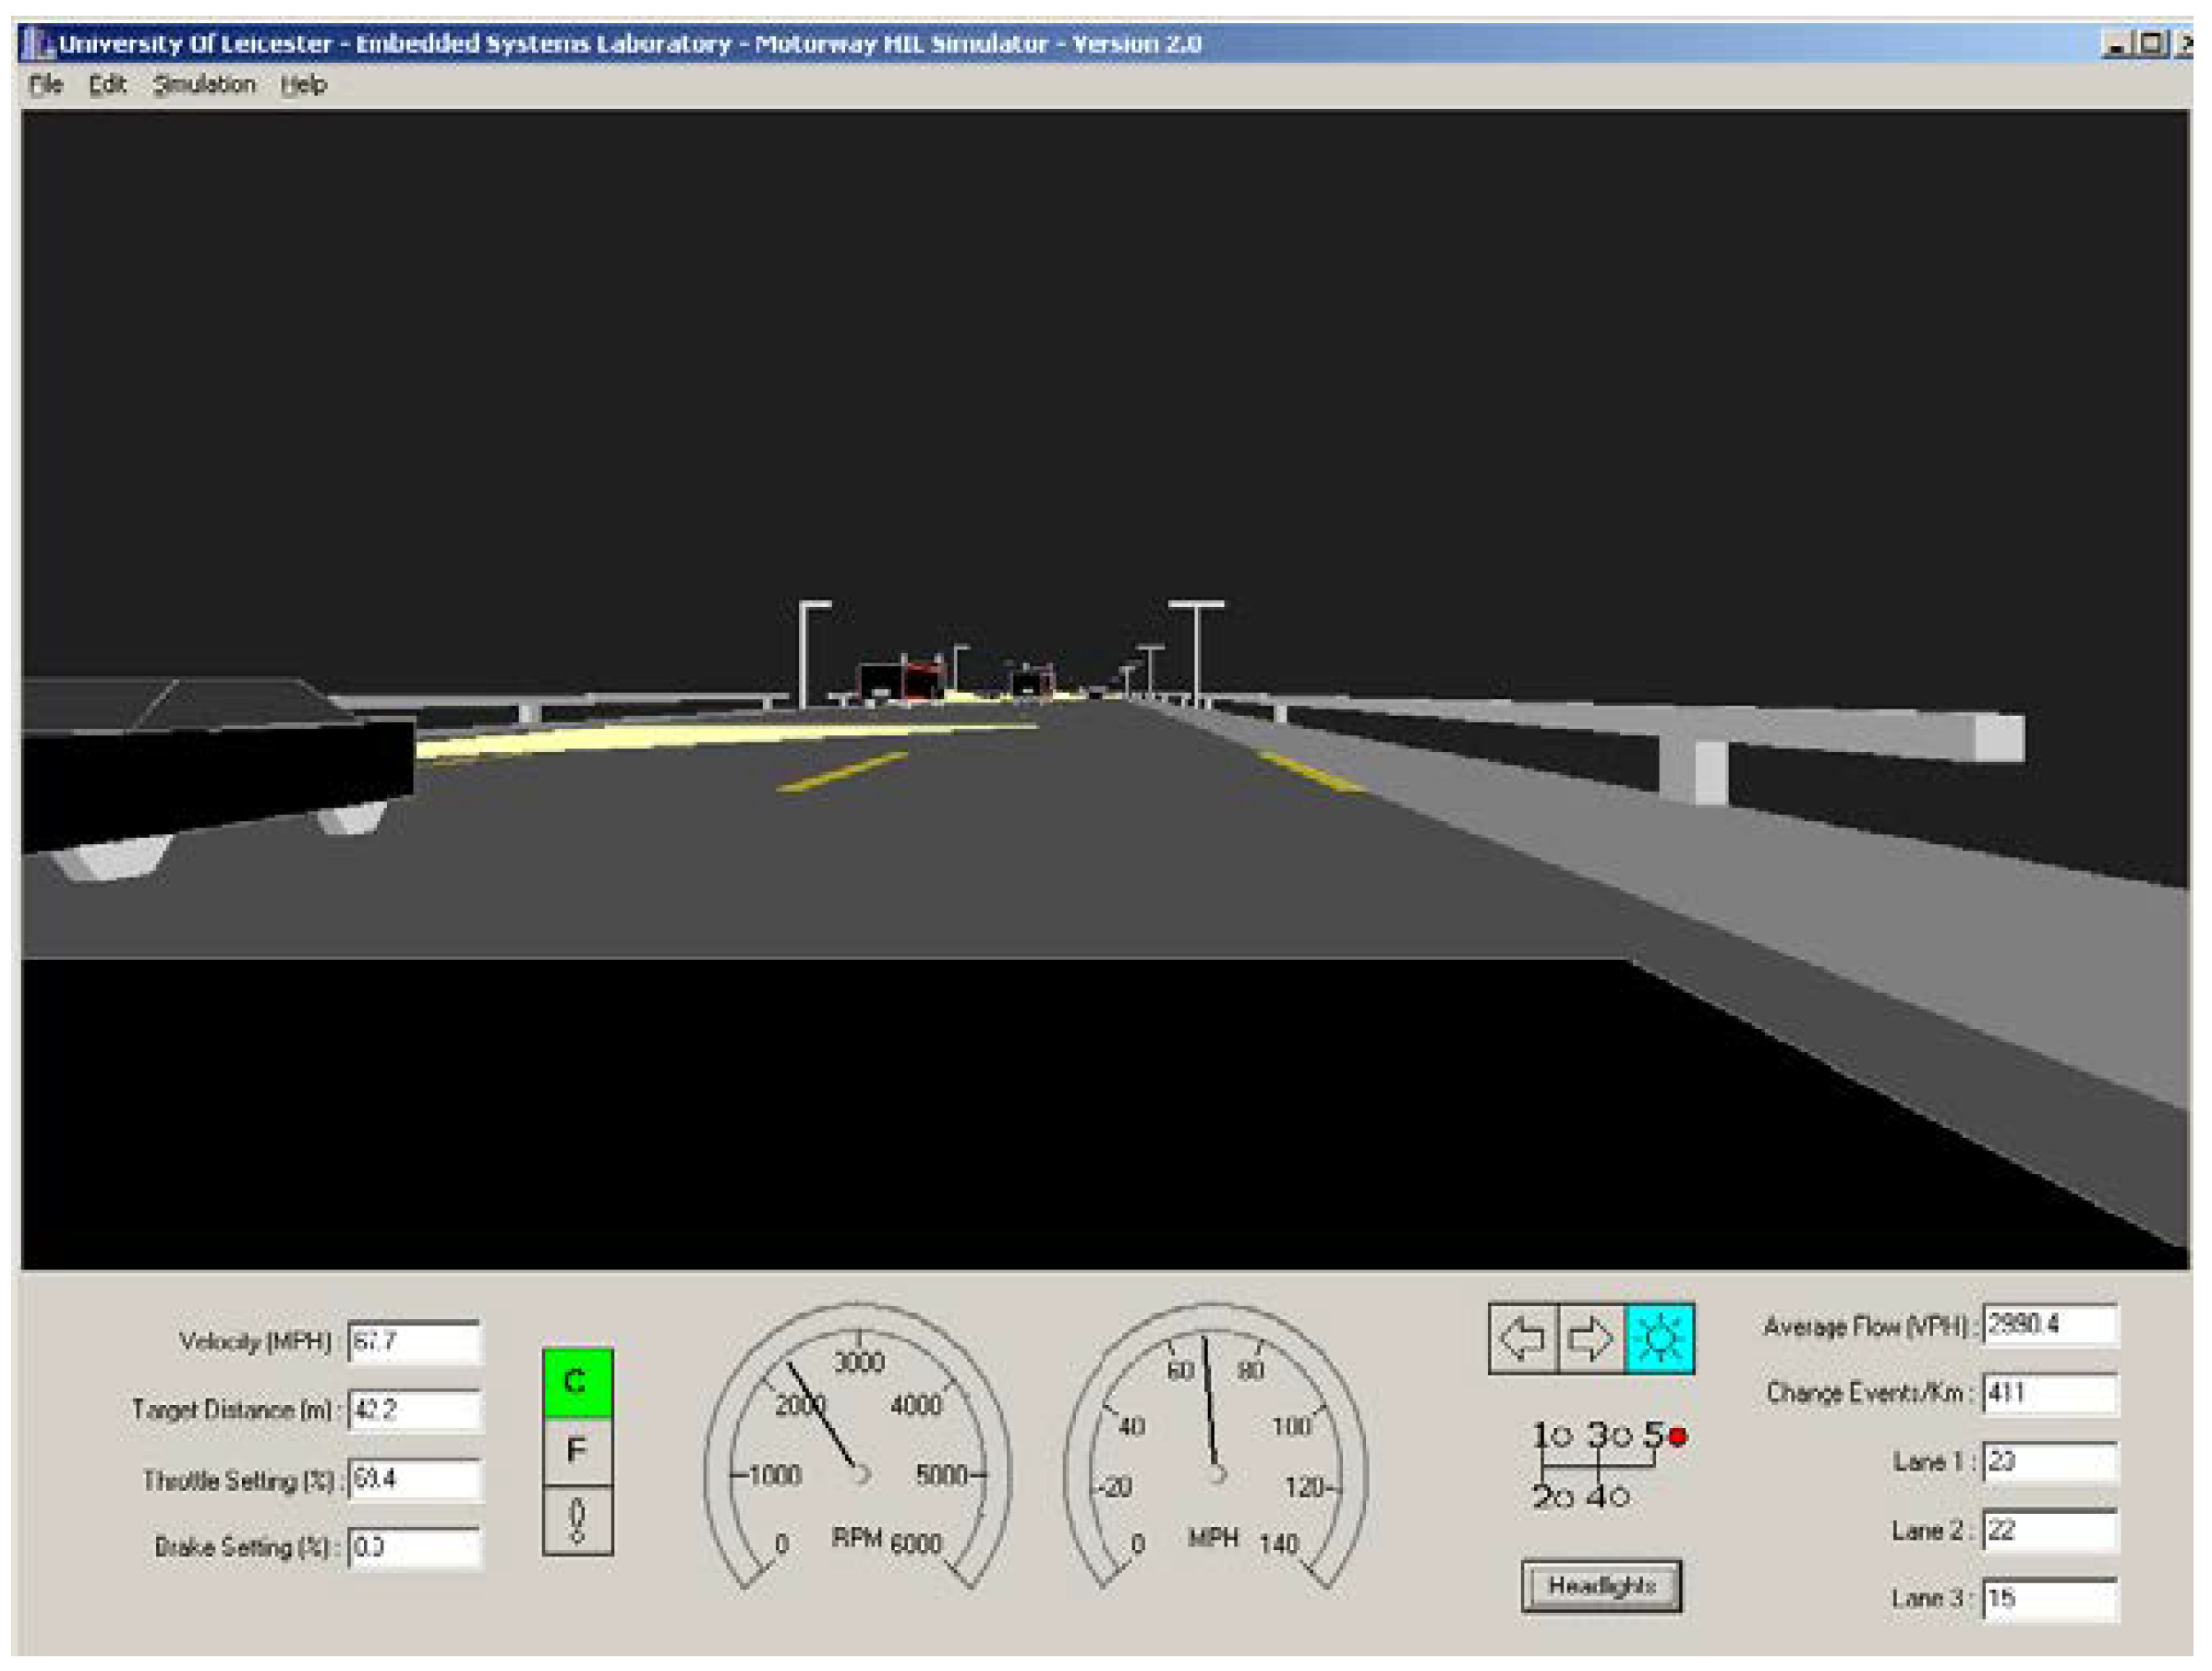Open the Simulation menu
This screenshot has height=1671, width=2212.
(204, 85)
